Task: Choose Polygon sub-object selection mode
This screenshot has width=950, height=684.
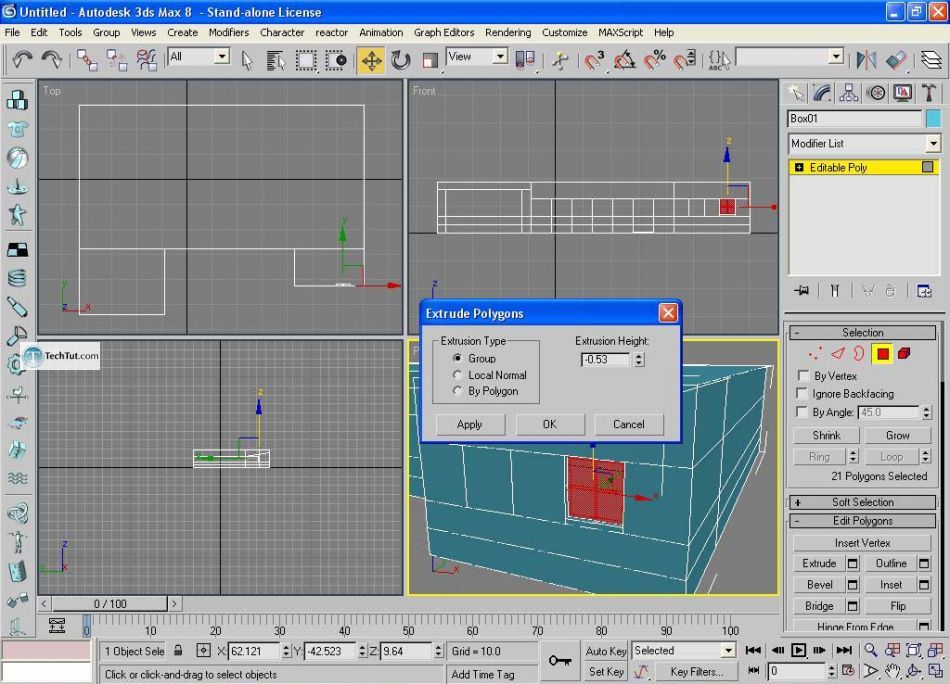Action: pyautogui.click(x=882, y=353)
